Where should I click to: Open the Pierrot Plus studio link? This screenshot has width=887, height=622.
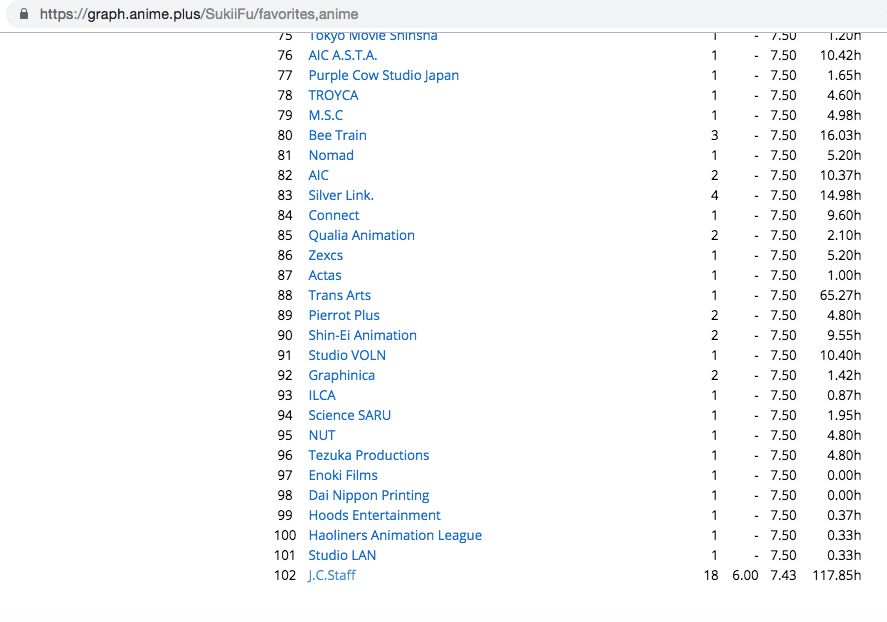pyautogui.click(x=344, y=315)
